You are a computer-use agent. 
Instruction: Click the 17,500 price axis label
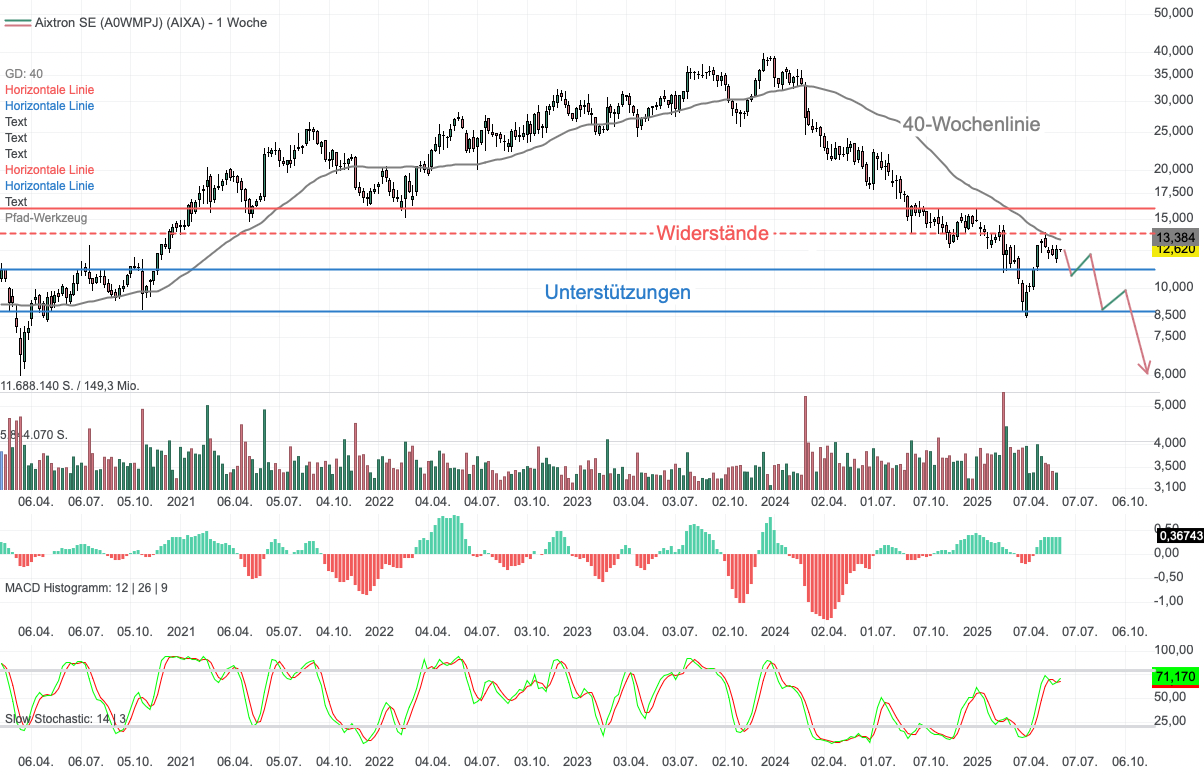pyautogui.click(x=1176, y=192)
